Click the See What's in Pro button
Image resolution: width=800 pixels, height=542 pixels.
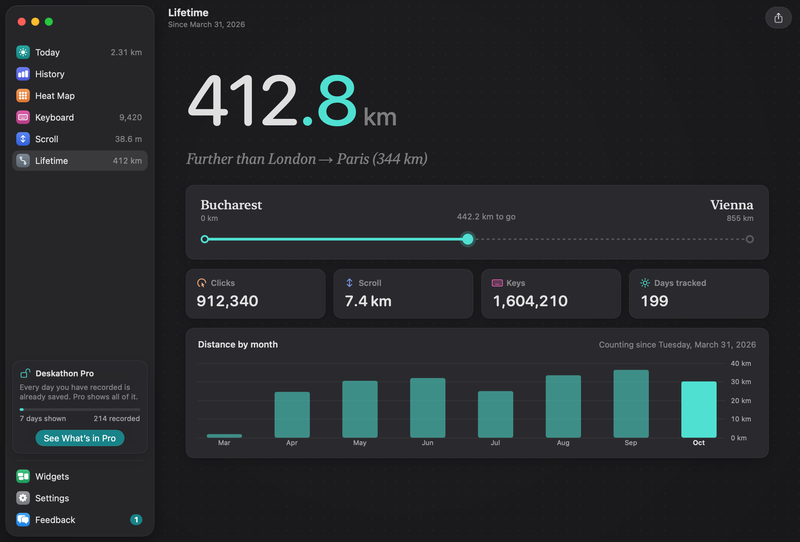80,438
